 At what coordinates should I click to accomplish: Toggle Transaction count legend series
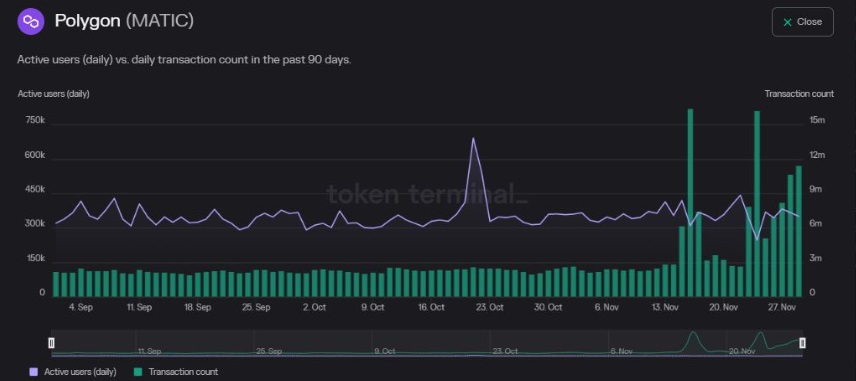[176, 372]
